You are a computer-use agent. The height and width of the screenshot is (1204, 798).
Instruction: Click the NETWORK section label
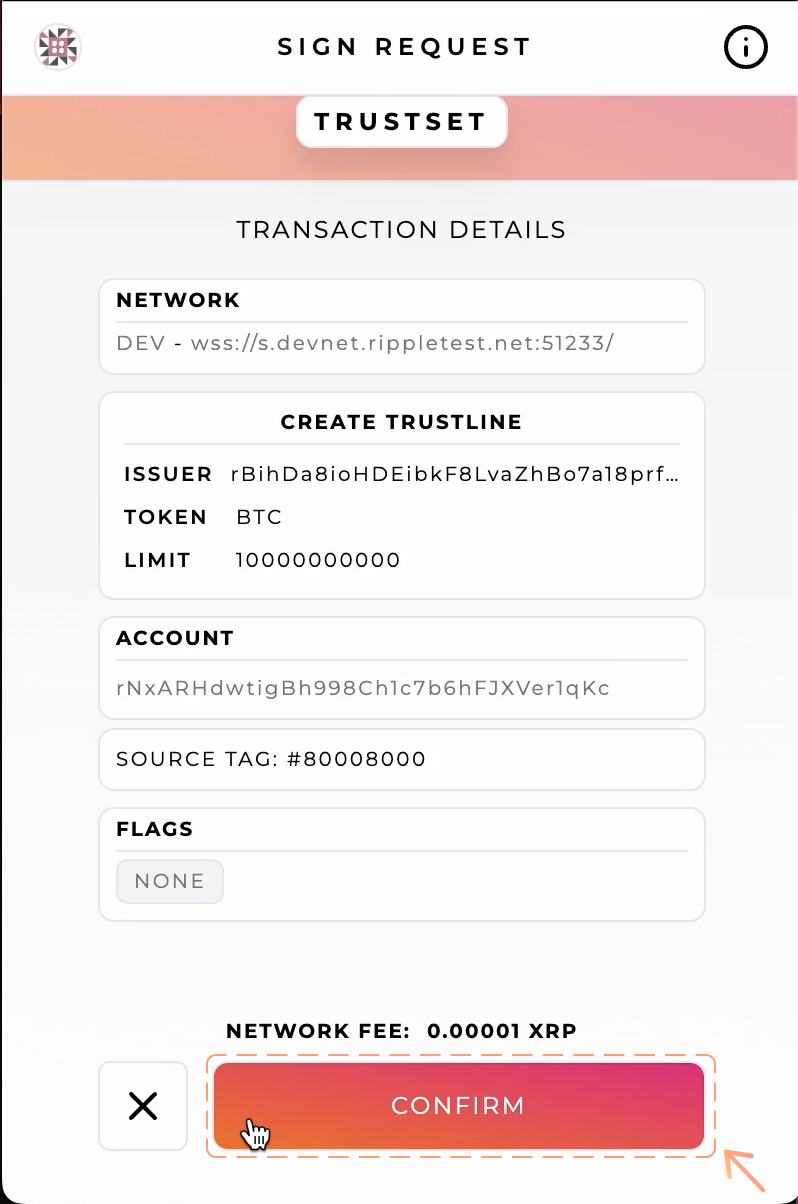pos(178,300)
